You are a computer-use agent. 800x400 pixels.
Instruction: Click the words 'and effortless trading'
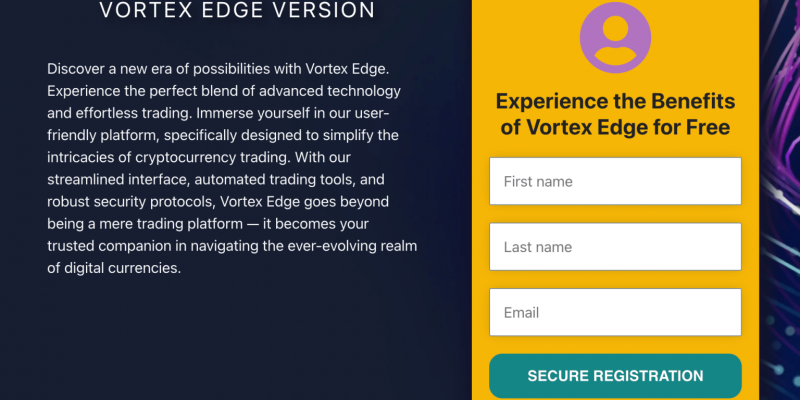pyautogui.click(x=121, y=113)
